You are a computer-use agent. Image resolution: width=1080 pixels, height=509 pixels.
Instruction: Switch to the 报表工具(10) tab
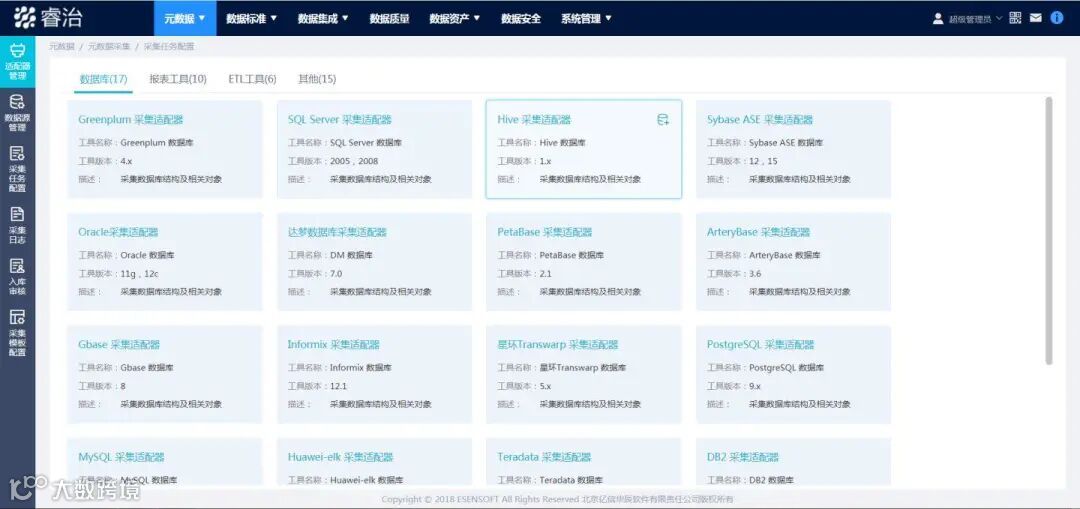tap(178, 79)
